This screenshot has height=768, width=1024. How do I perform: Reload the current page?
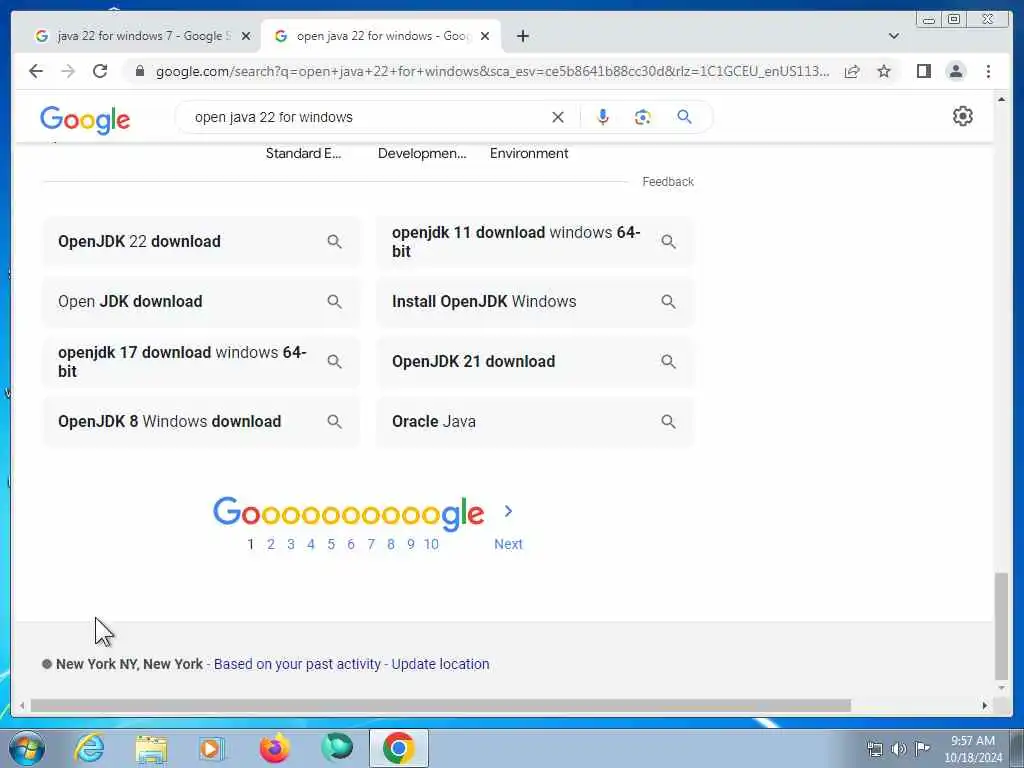(x=100, y=71)
